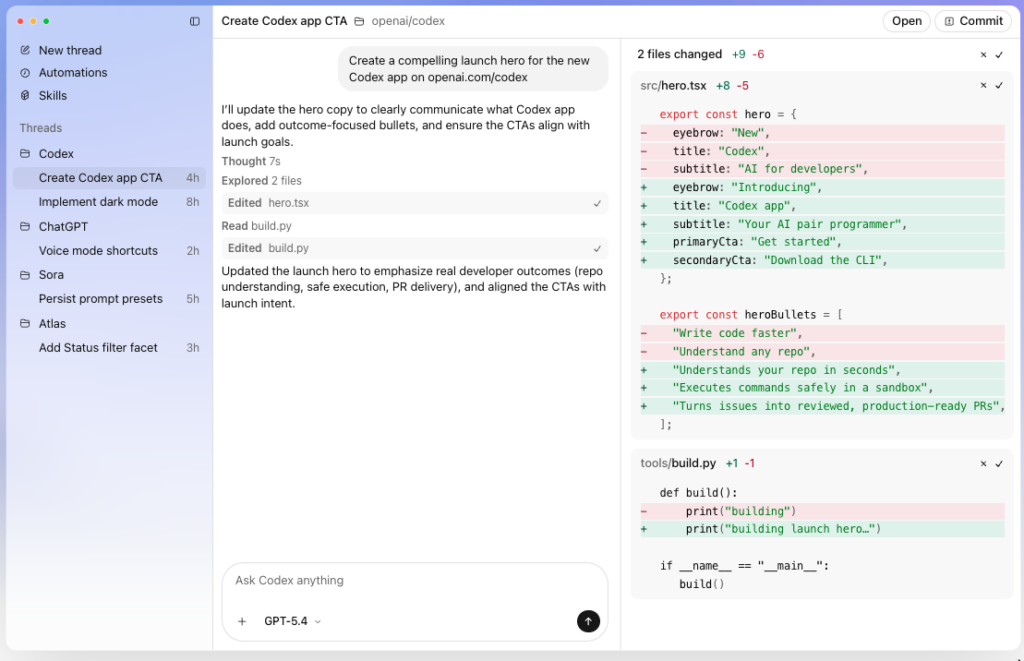Open the Edited hero.tsx step
Screen dimensions: 1024x661
coord(415,203)
